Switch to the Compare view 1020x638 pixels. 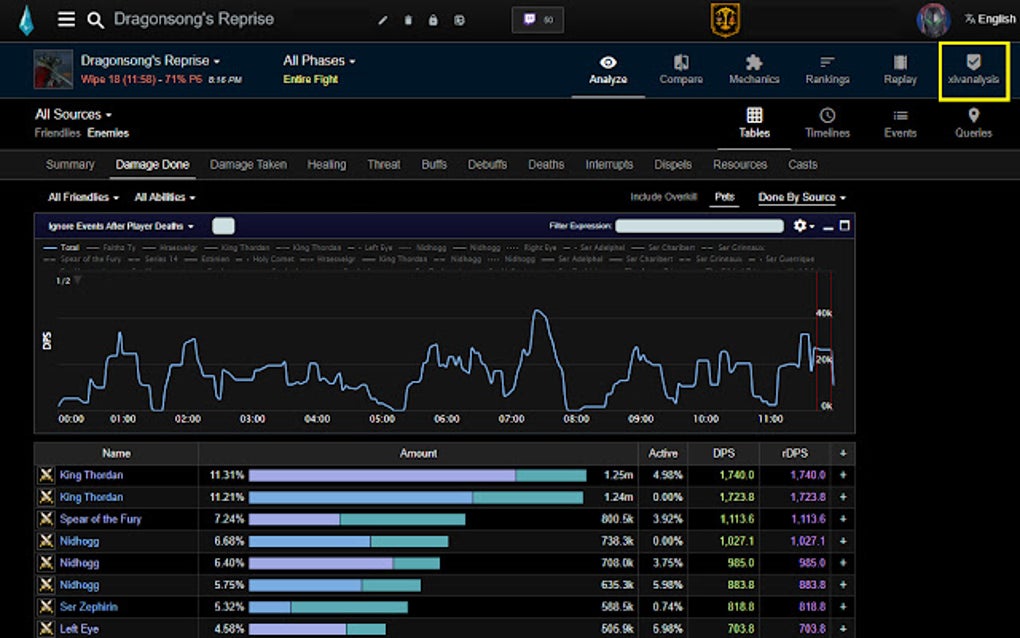click(681, 70)
